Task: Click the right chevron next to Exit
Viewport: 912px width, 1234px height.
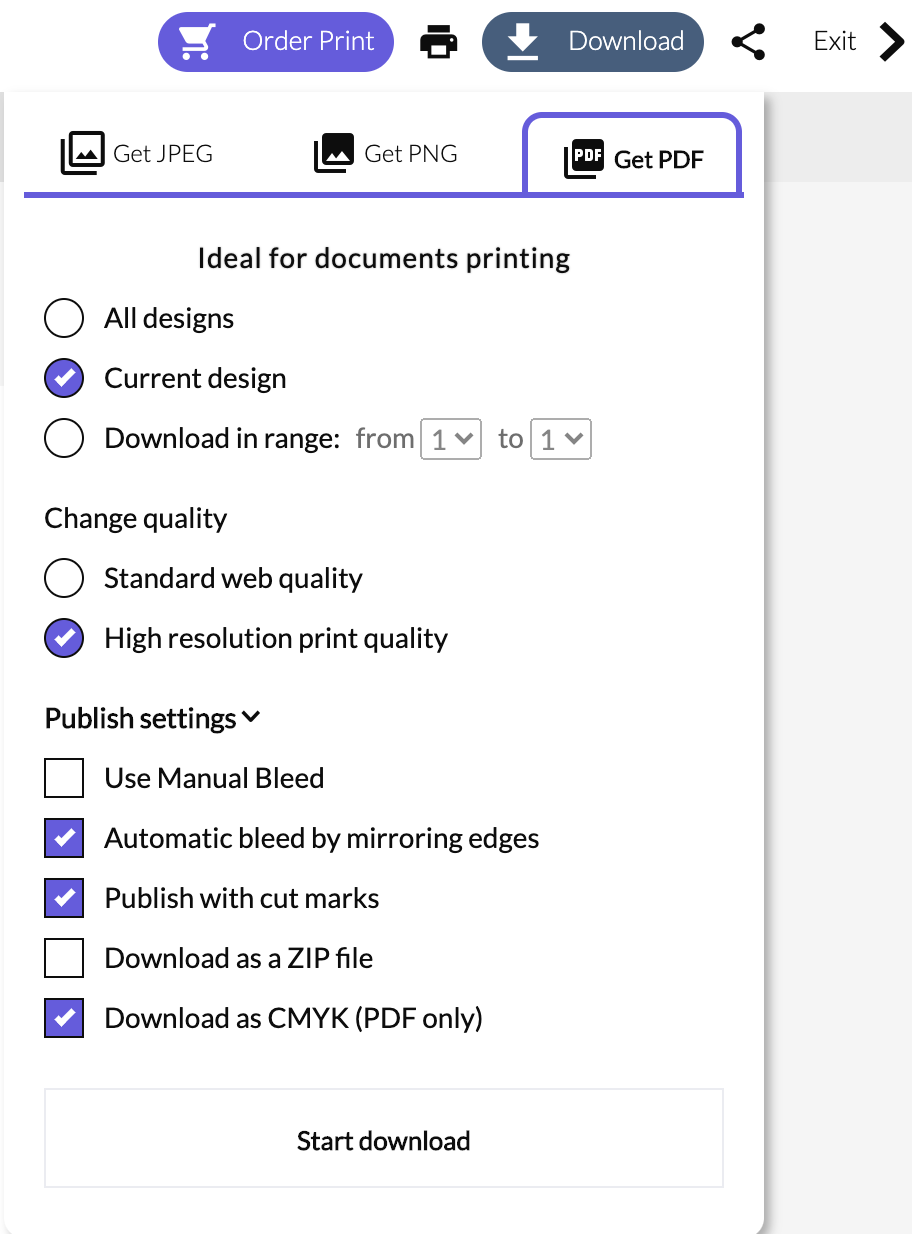Action: click(891, 42)
